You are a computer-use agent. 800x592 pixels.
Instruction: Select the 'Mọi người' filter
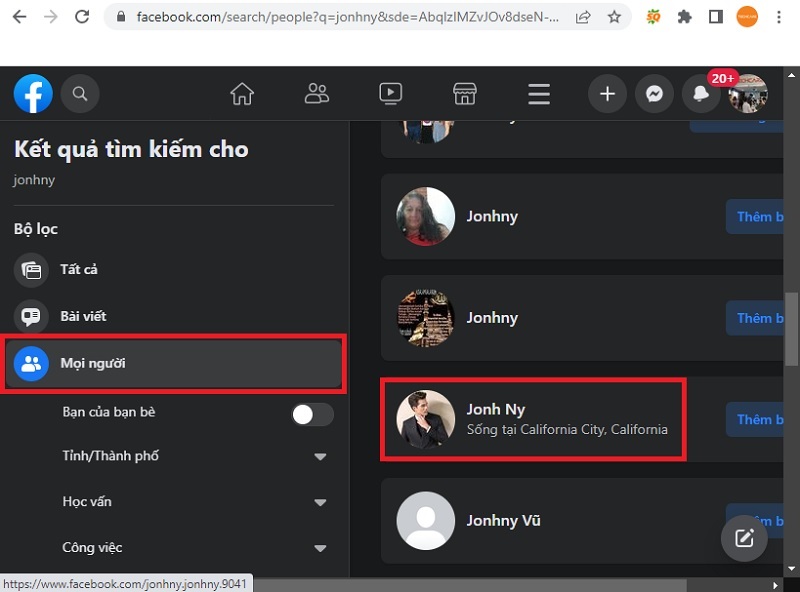pos(93,363)
